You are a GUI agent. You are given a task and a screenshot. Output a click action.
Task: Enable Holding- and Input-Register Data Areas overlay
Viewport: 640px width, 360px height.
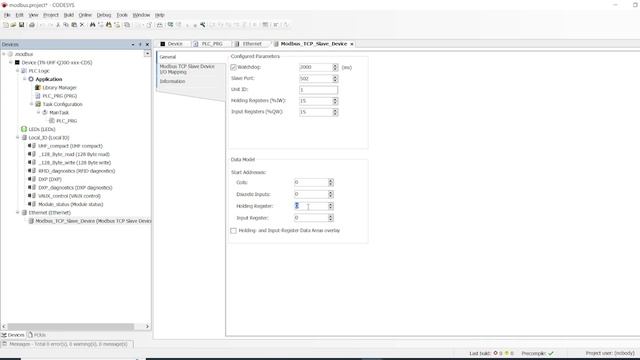click(233, 231)
